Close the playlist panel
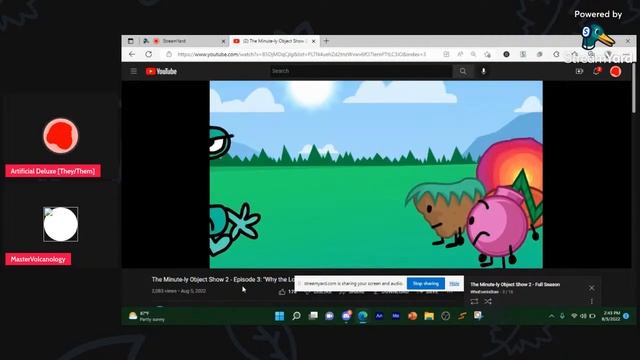The height and width of the screenshot is (360, 640). pyautogui.click(x=591, y=288)
